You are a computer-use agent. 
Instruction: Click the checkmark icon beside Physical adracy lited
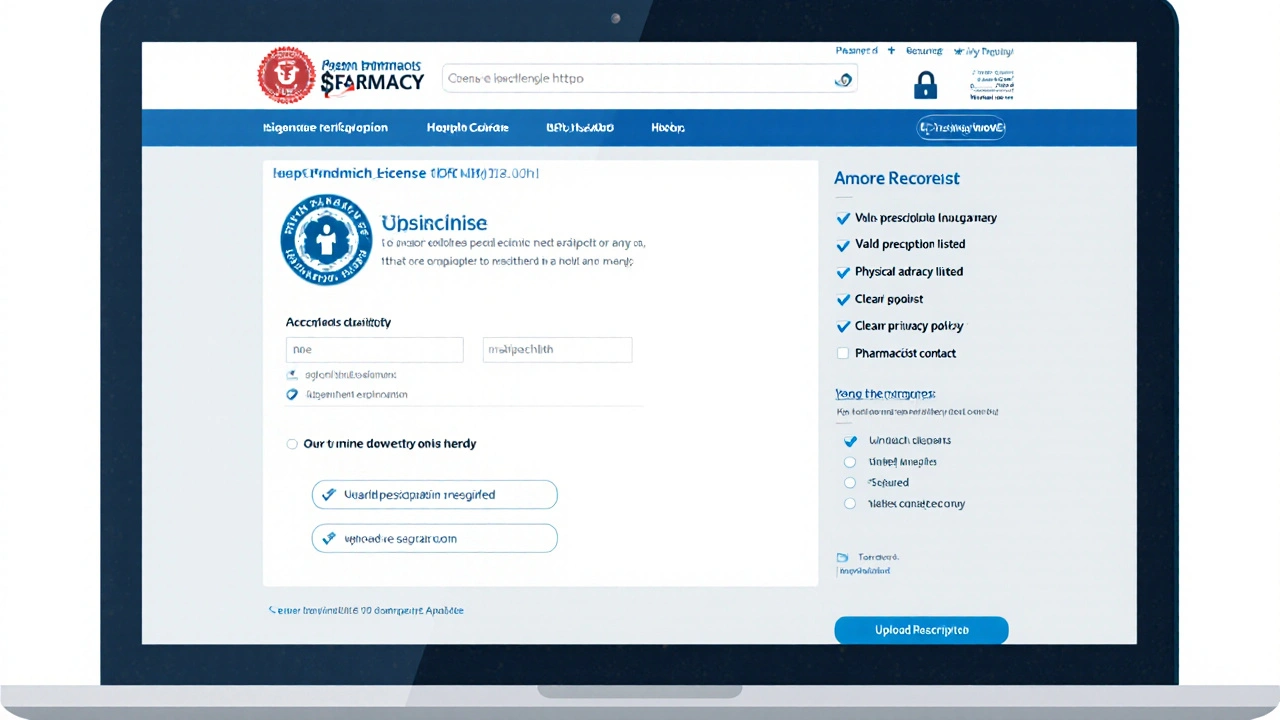point(842,272)
